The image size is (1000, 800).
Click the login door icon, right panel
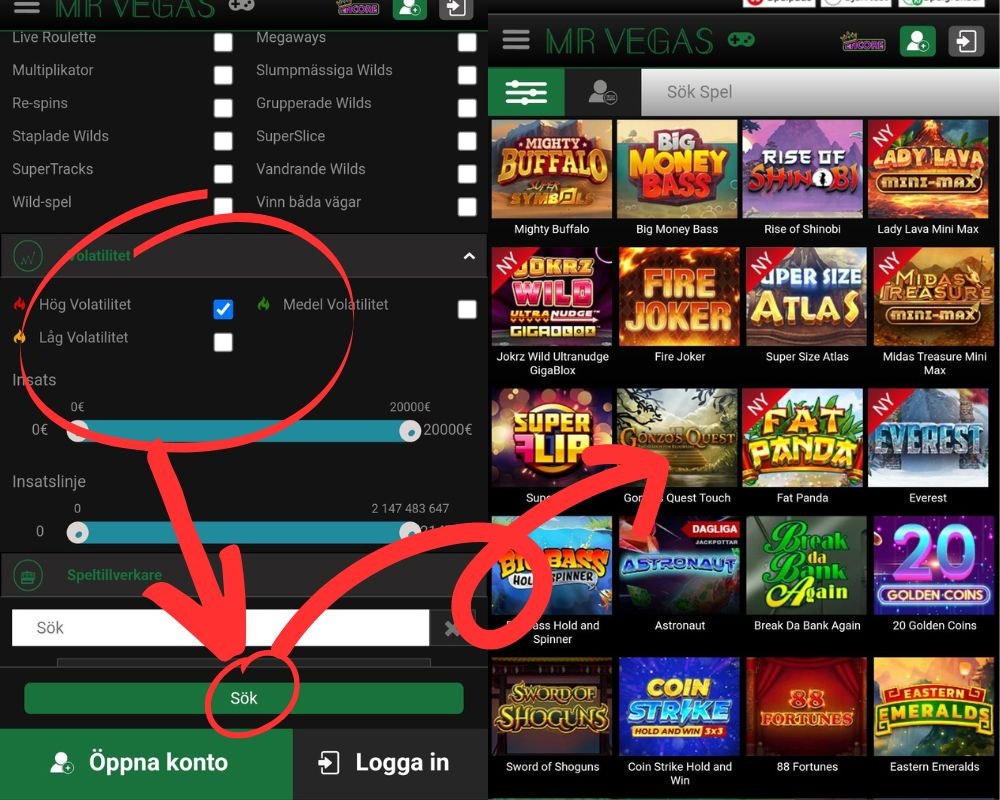(966, 41)
